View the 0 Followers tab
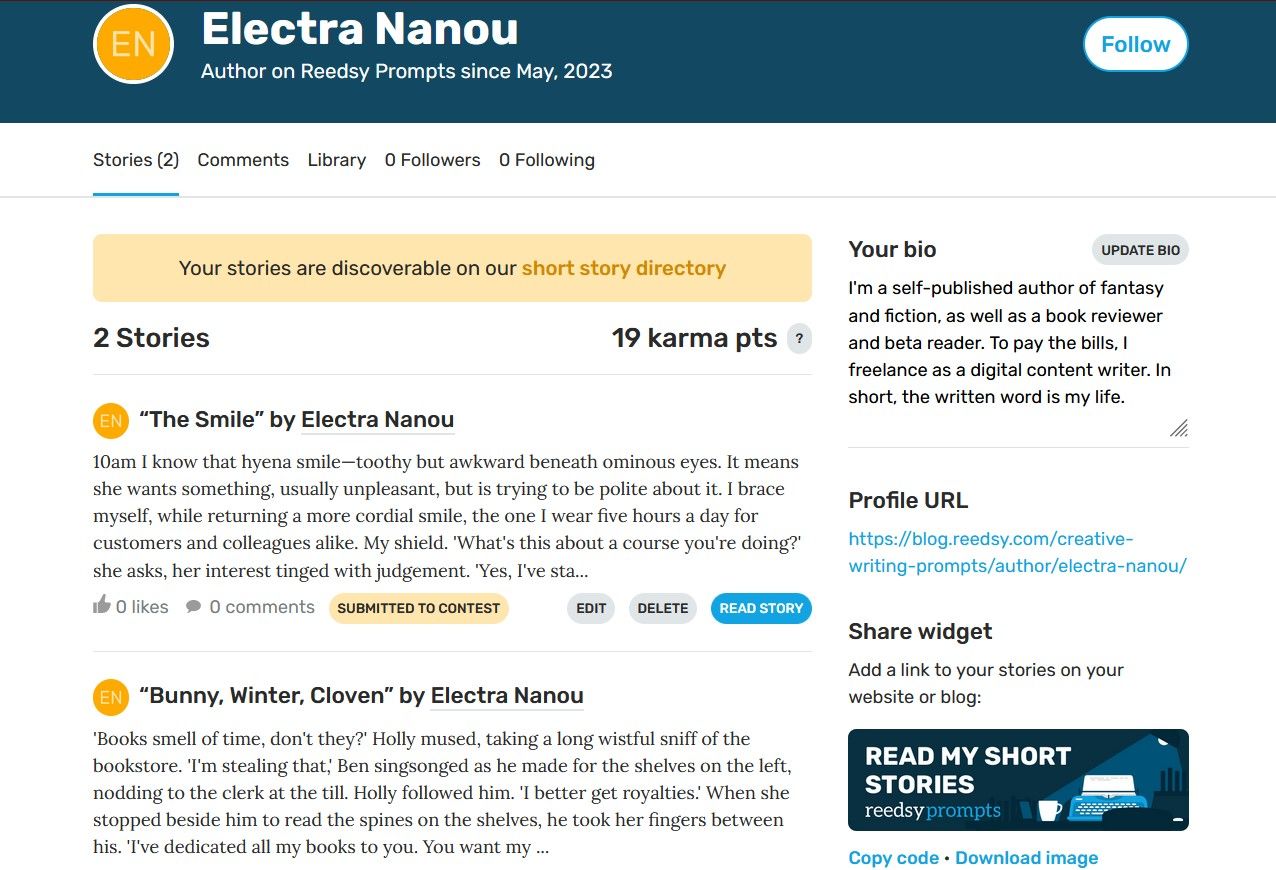 click(432, 160)
